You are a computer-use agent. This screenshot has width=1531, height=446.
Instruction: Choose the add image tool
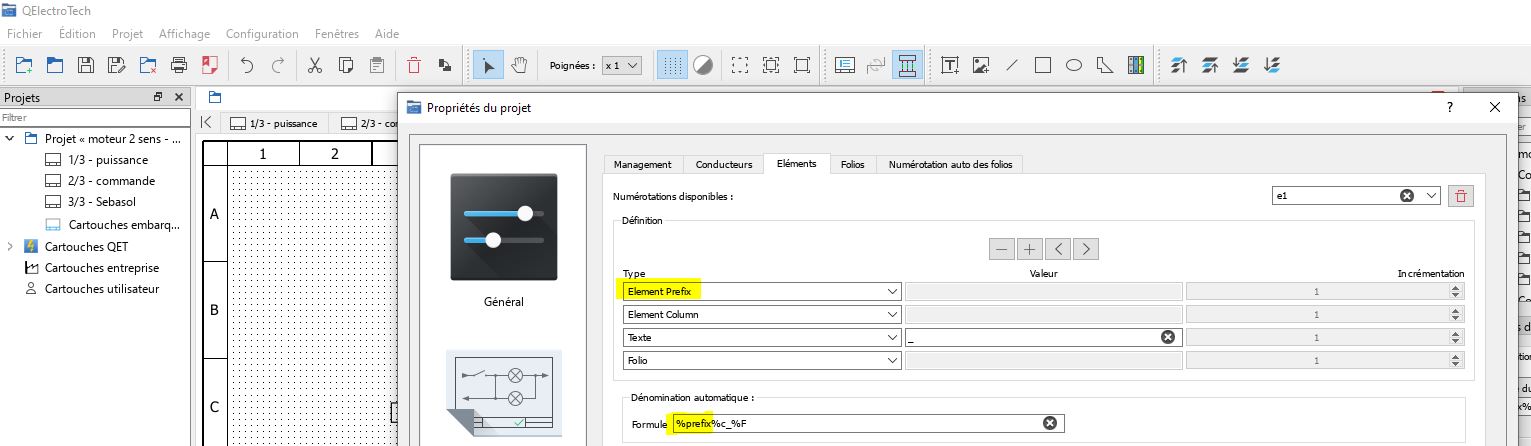pyautogui.click(x=981, y=66)
